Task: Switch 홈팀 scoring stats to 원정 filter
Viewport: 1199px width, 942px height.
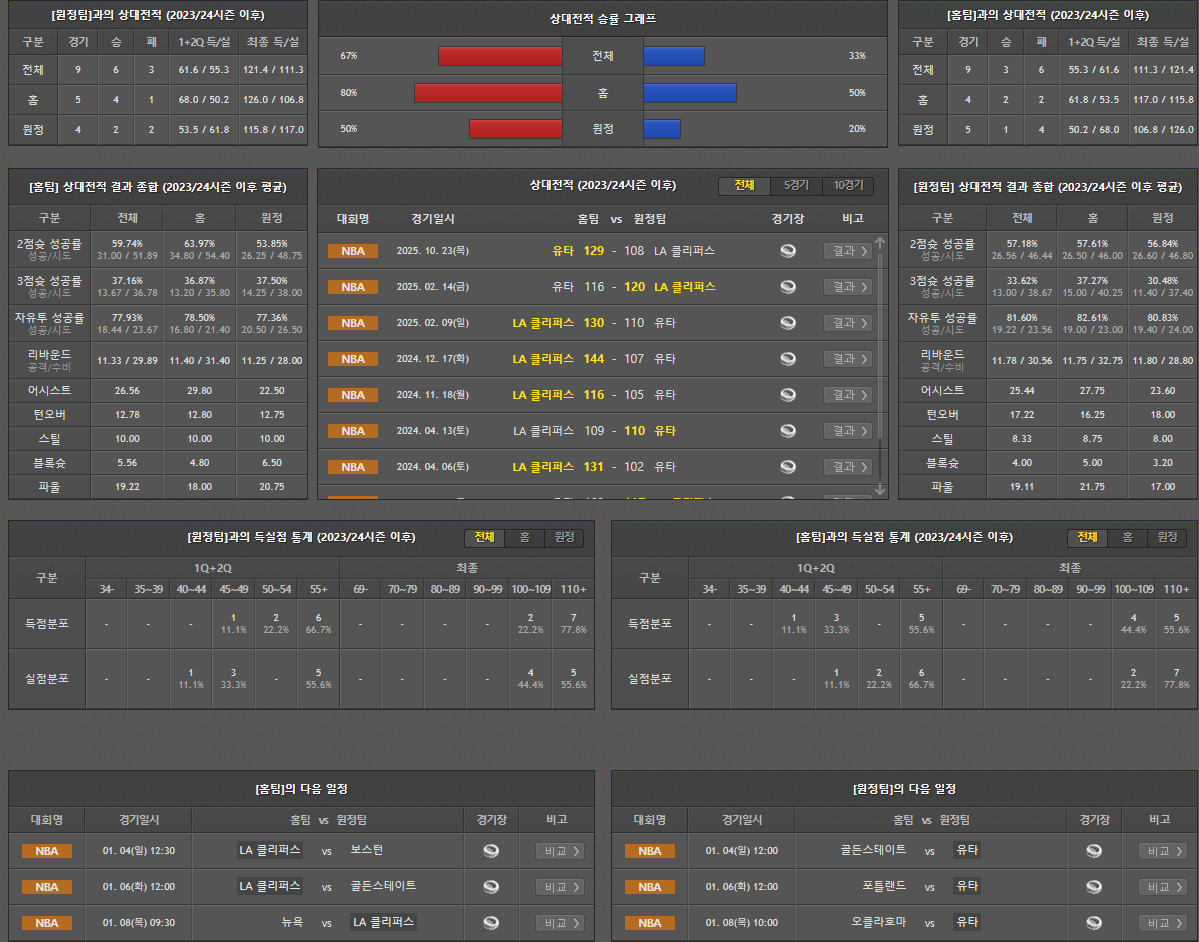Action: (x=1167, y=538)
